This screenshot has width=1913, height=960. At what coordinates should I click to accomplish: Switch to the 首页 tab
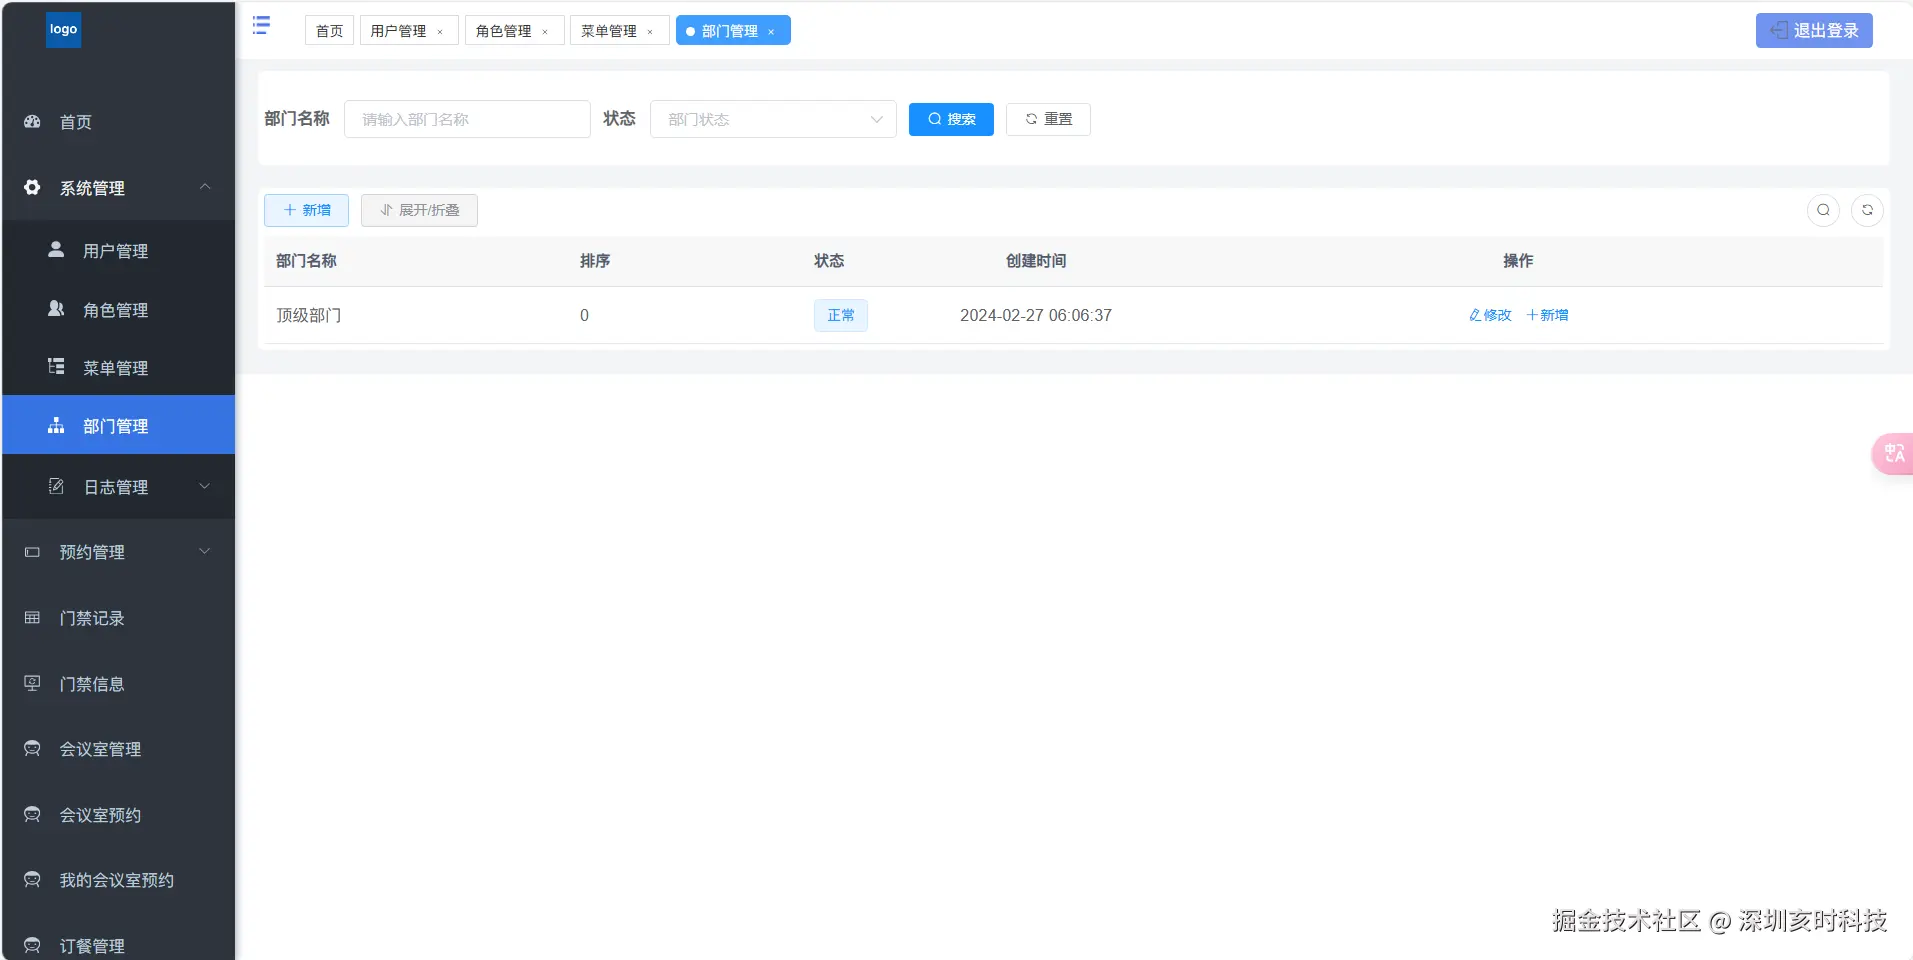(x=329, y=31)
